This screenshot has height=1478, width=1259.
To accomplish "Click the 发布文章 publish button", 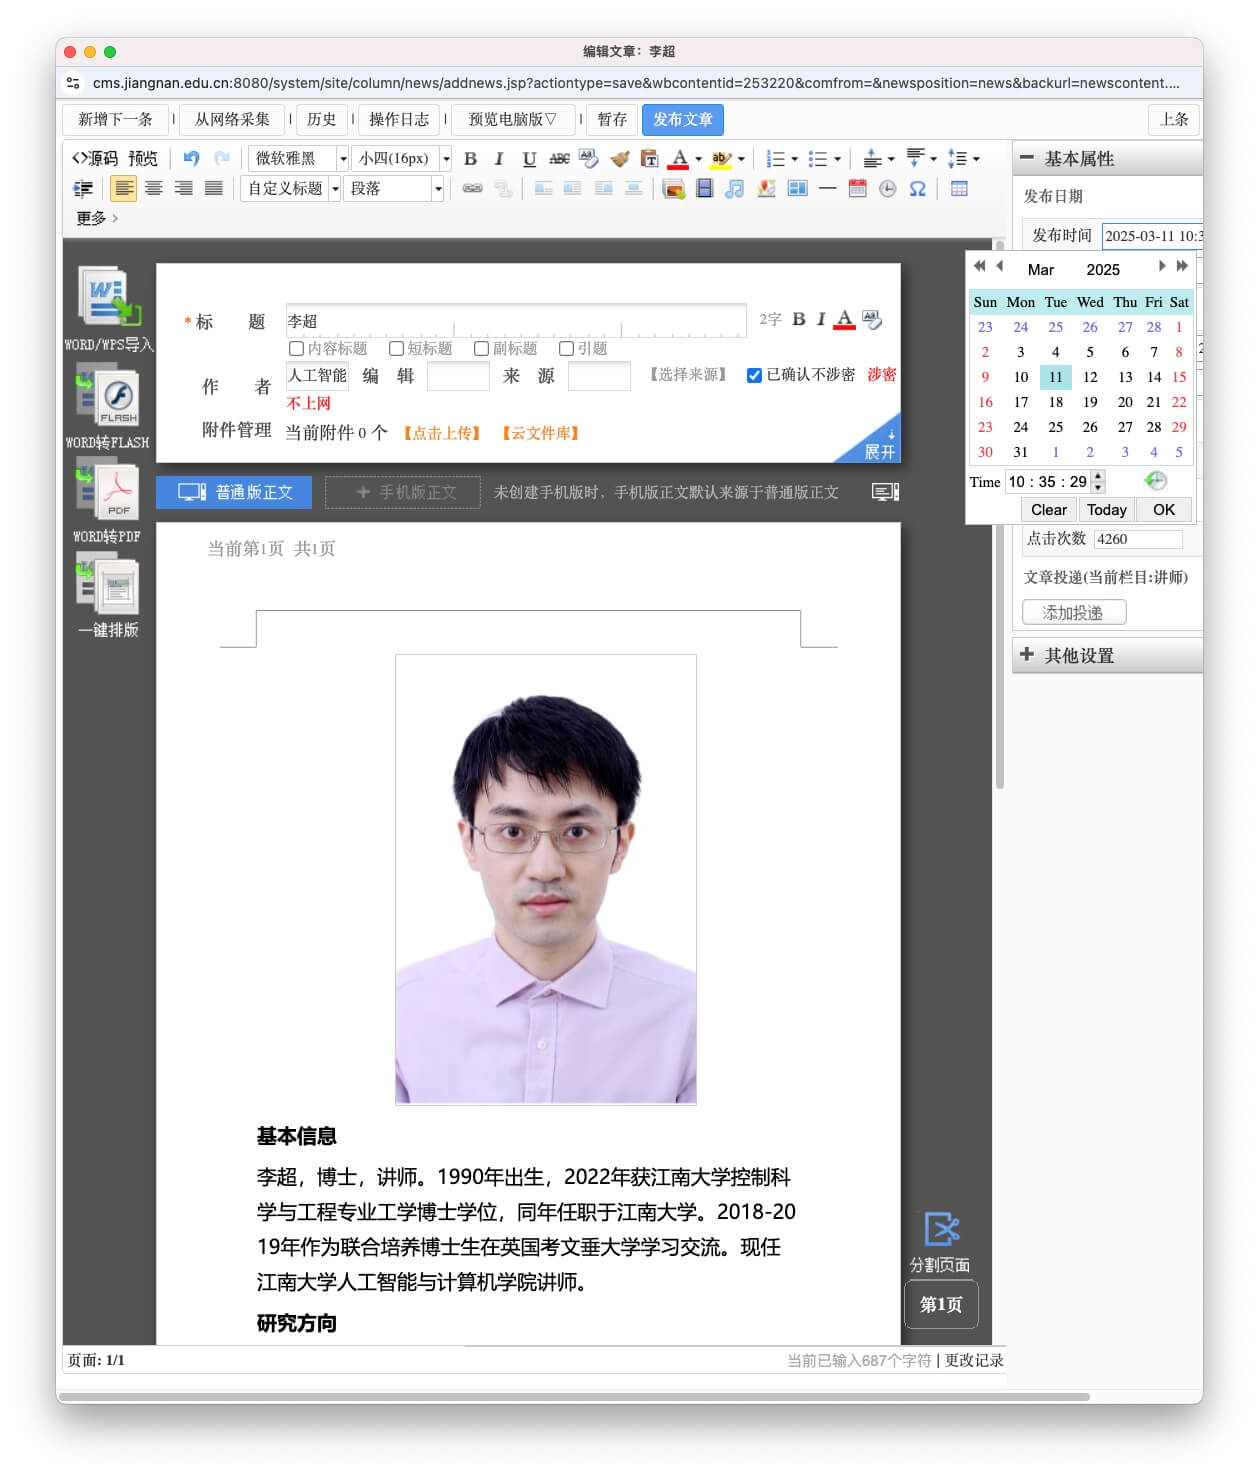I will (x=682, y=119).
